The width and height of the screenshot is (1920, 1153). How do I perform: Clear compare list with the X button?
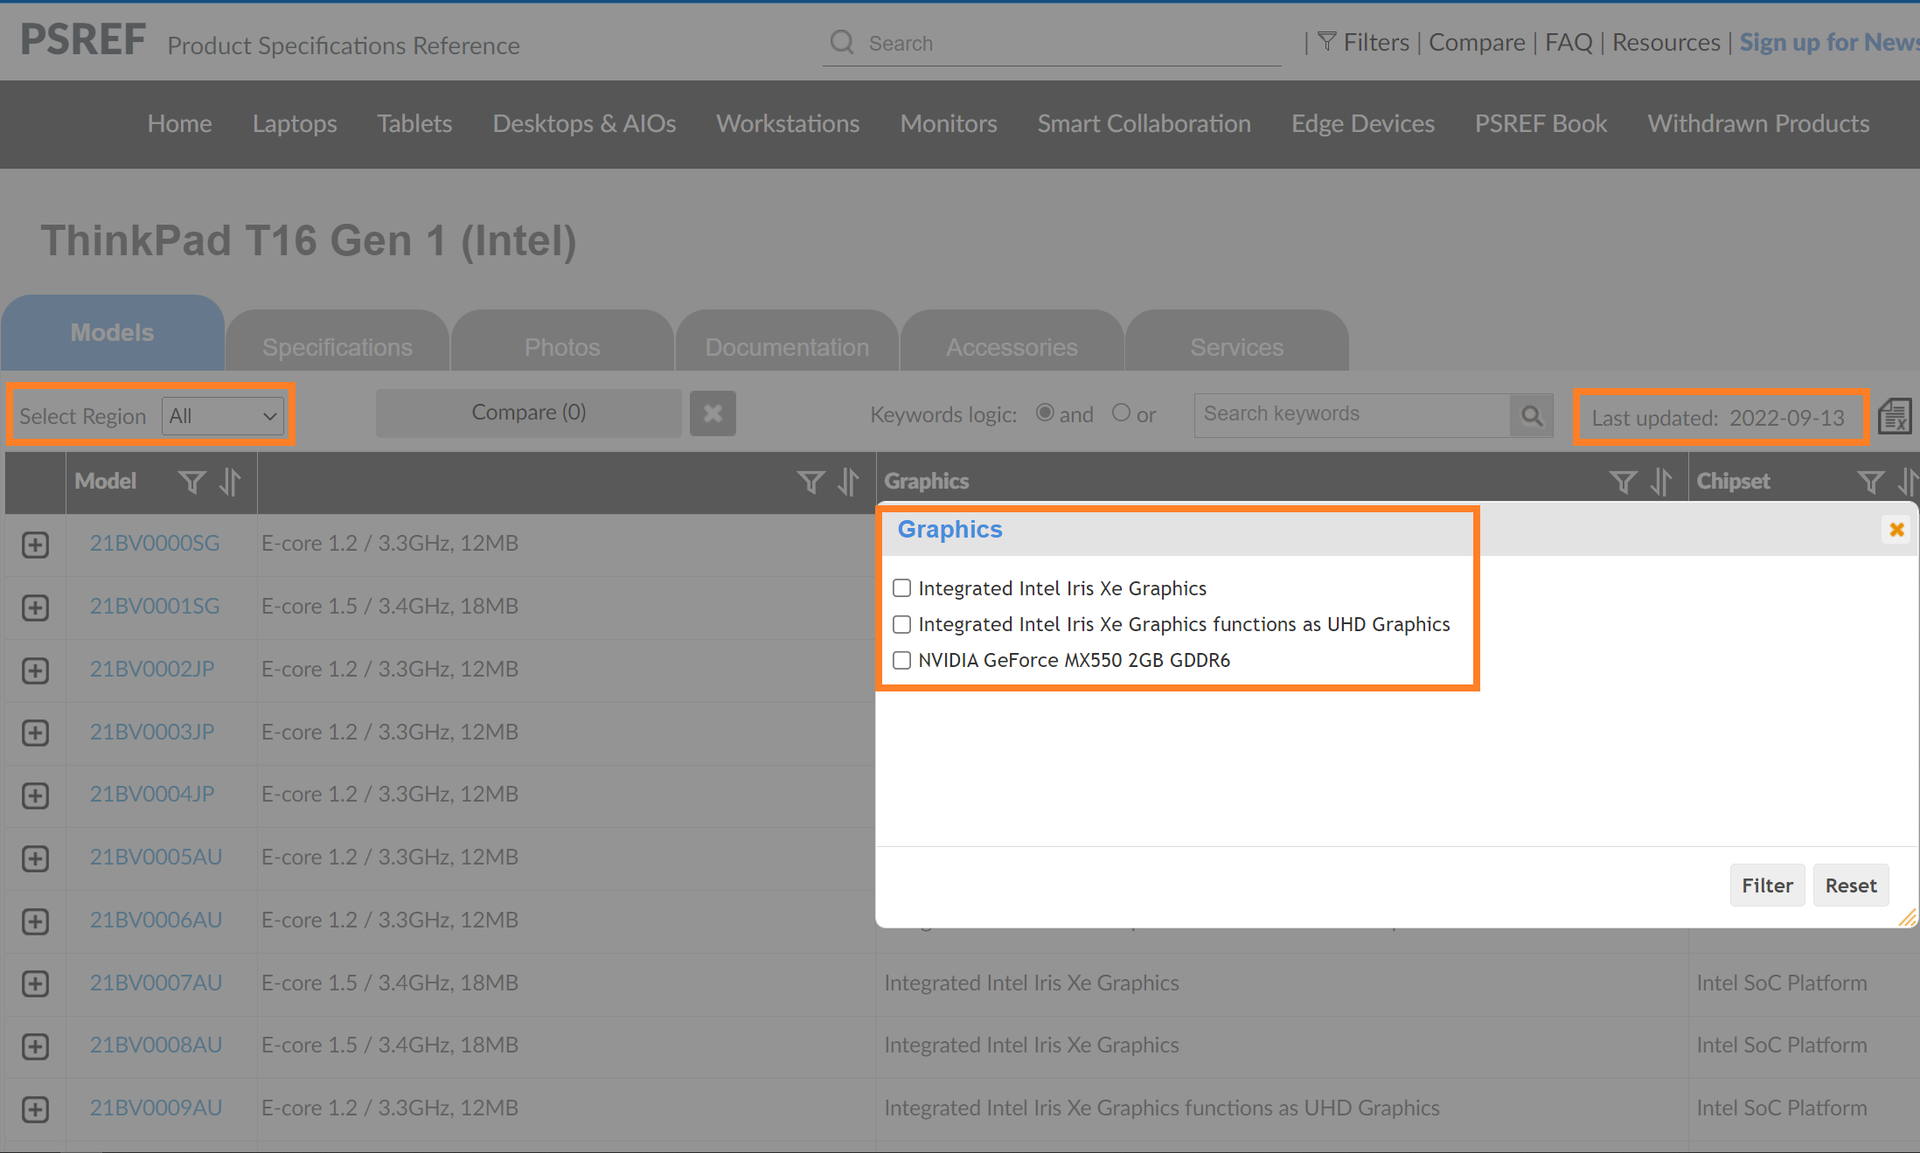pos(712,413)
